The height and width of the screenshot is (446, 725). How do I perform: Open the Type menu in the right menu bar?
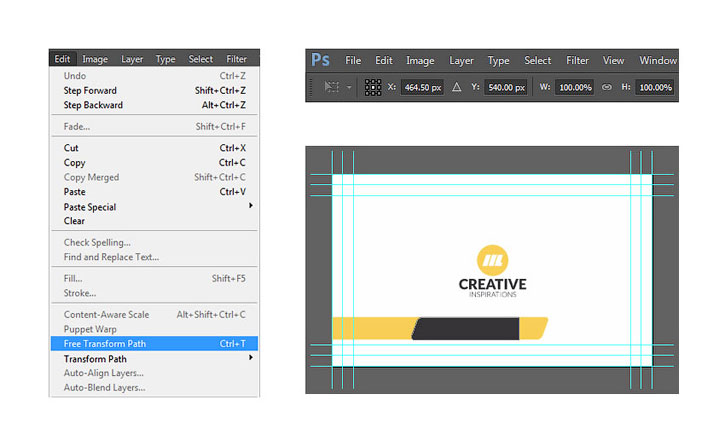coord(498,61)
